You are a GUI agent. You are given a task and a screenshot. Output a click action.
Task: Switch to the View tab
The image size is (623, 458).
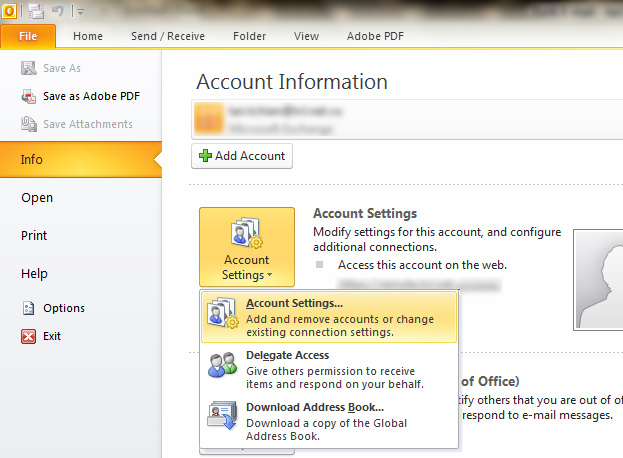click(306, 36)
